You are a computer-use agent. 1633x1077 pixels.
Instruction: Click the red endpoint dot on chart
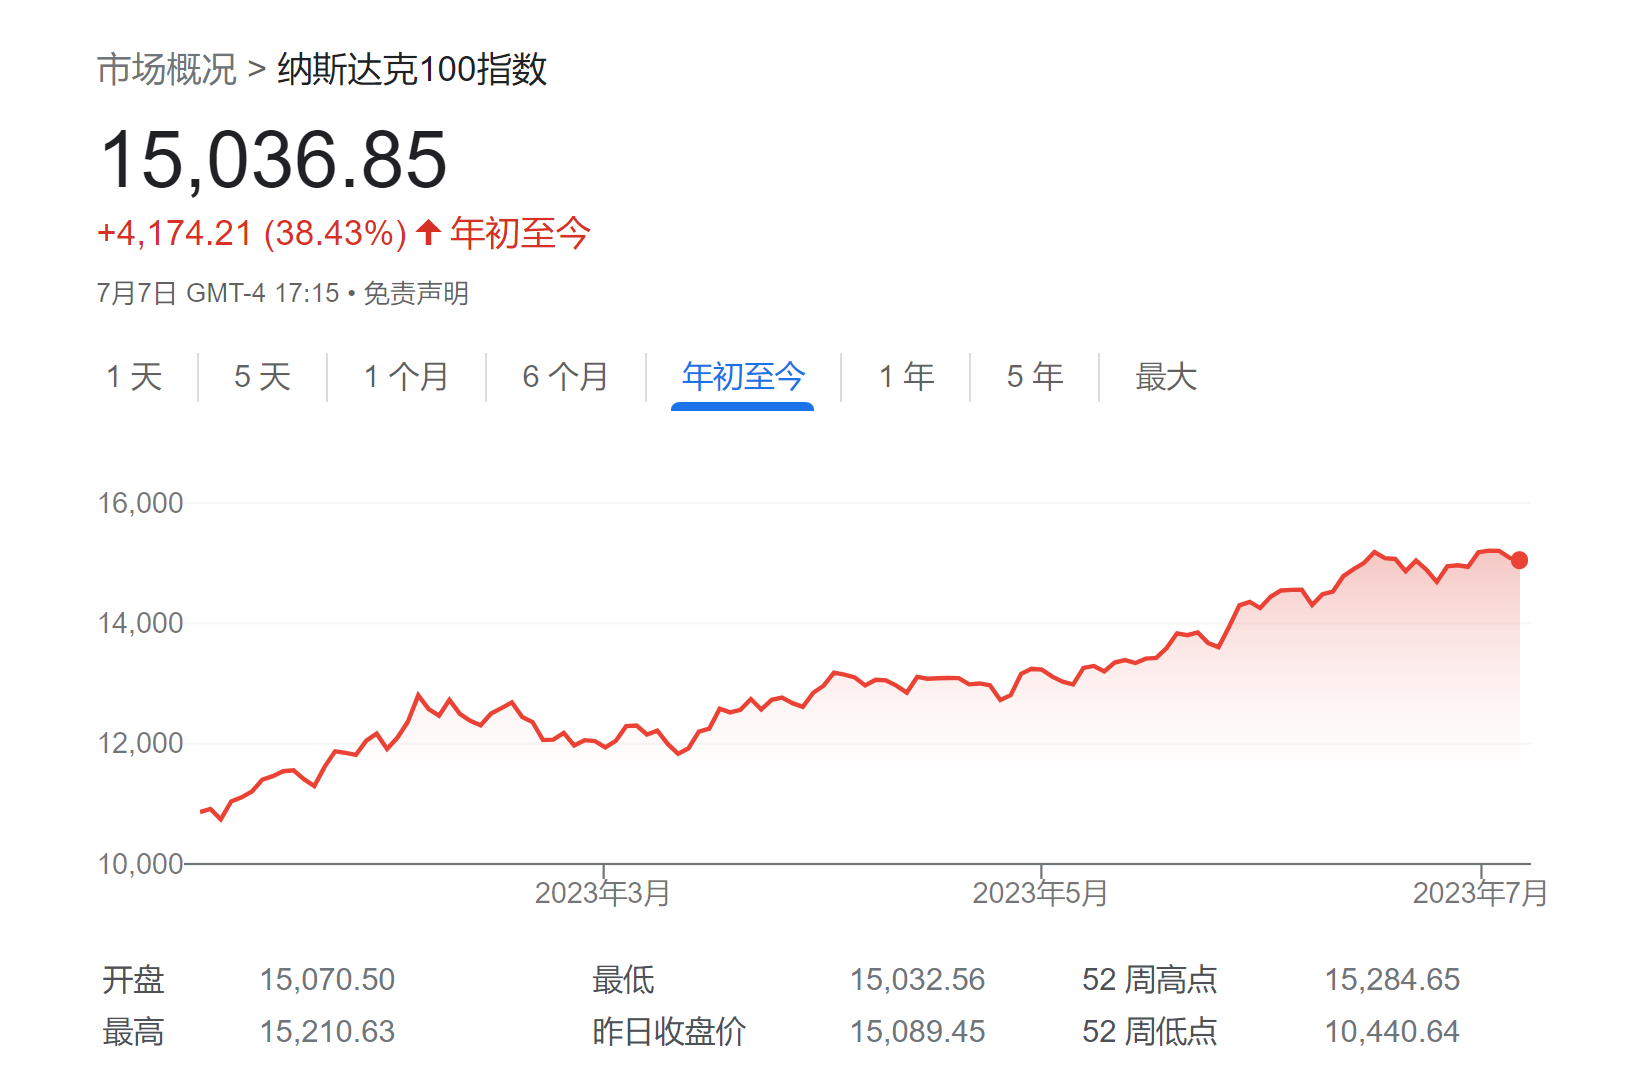point(1519,560)
